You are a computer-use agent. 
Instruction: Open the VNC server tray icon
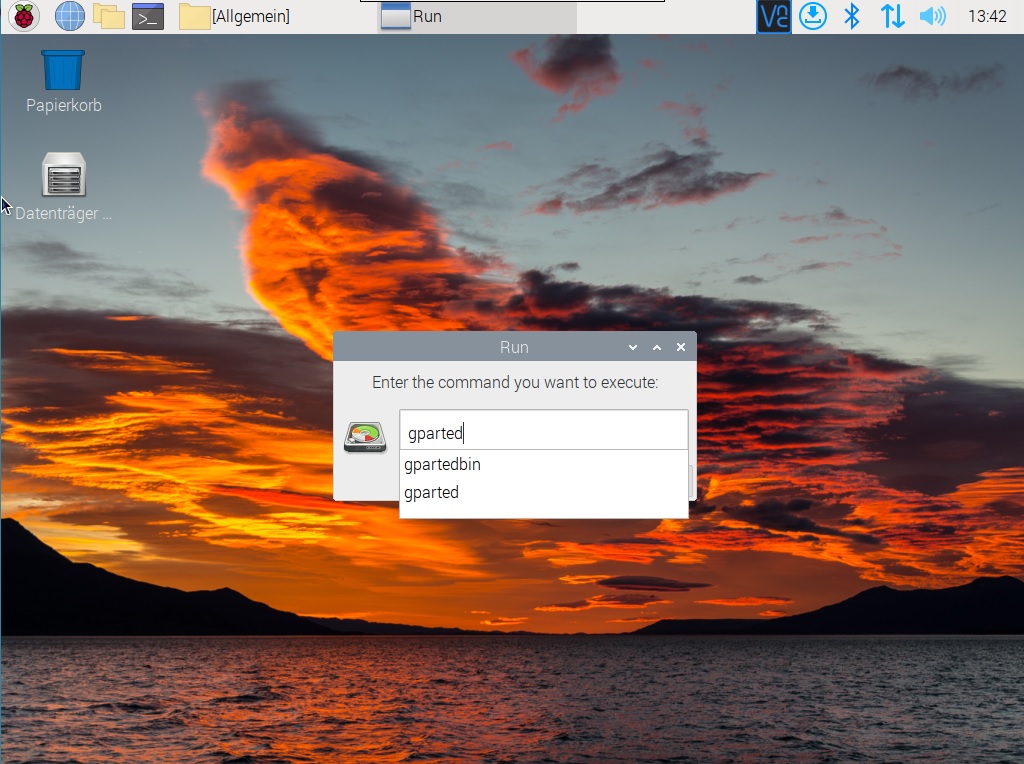point(773,16)
